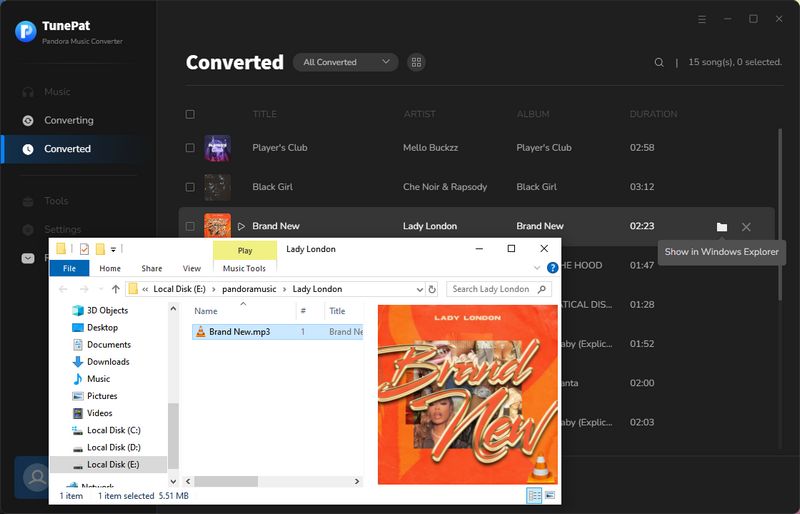Click the Brand New album art preview

point(467,395)
